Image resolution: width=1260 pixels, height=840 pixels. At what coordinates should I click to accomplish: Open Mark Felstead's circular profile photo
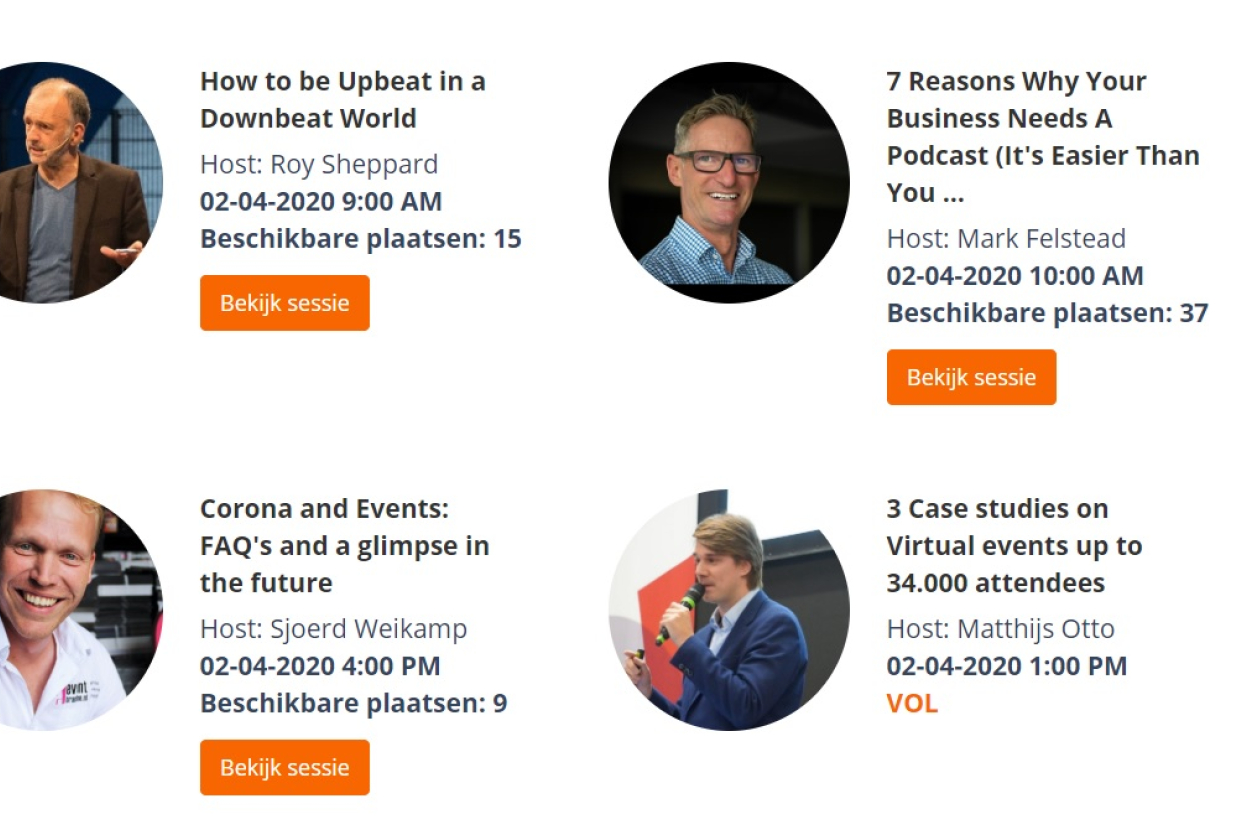pos(729,182)
